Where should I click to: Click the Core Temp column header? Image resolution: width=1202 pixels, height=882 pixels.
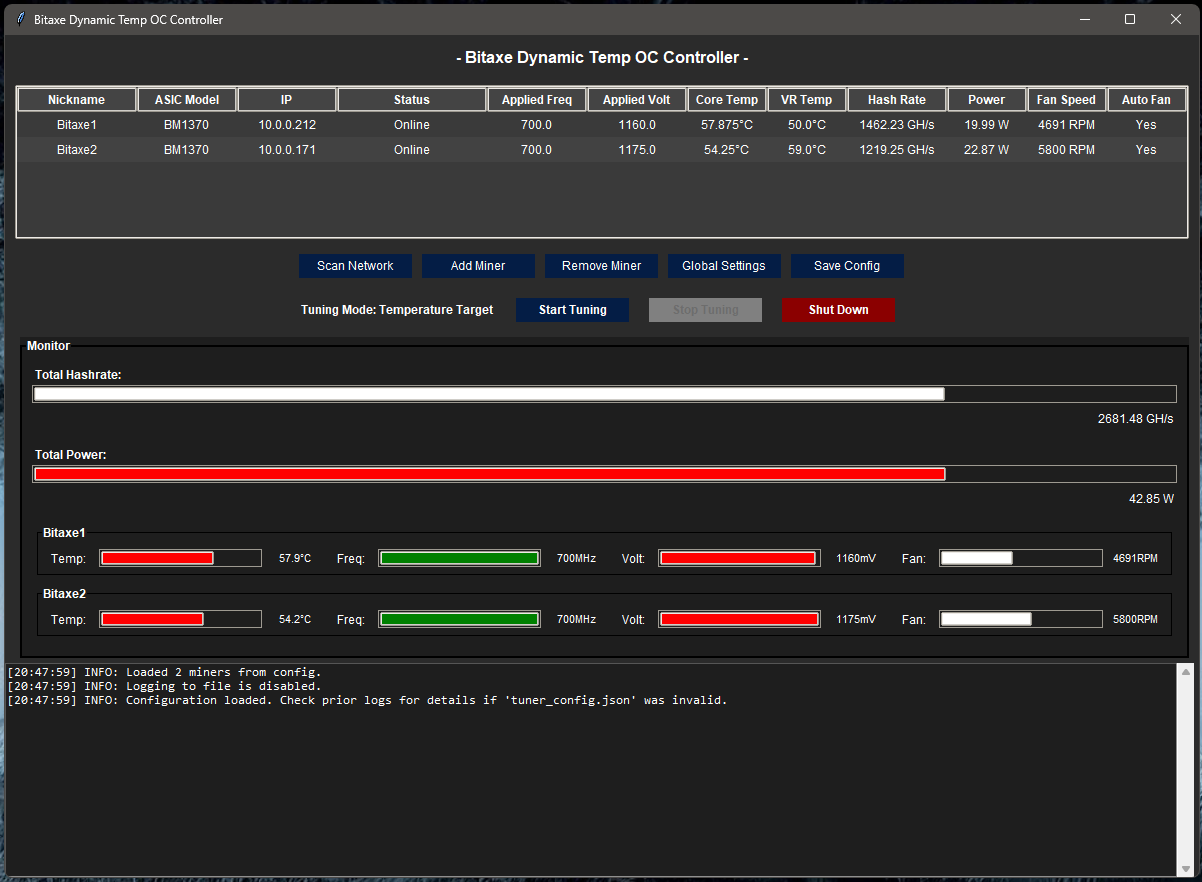[727, 100]
